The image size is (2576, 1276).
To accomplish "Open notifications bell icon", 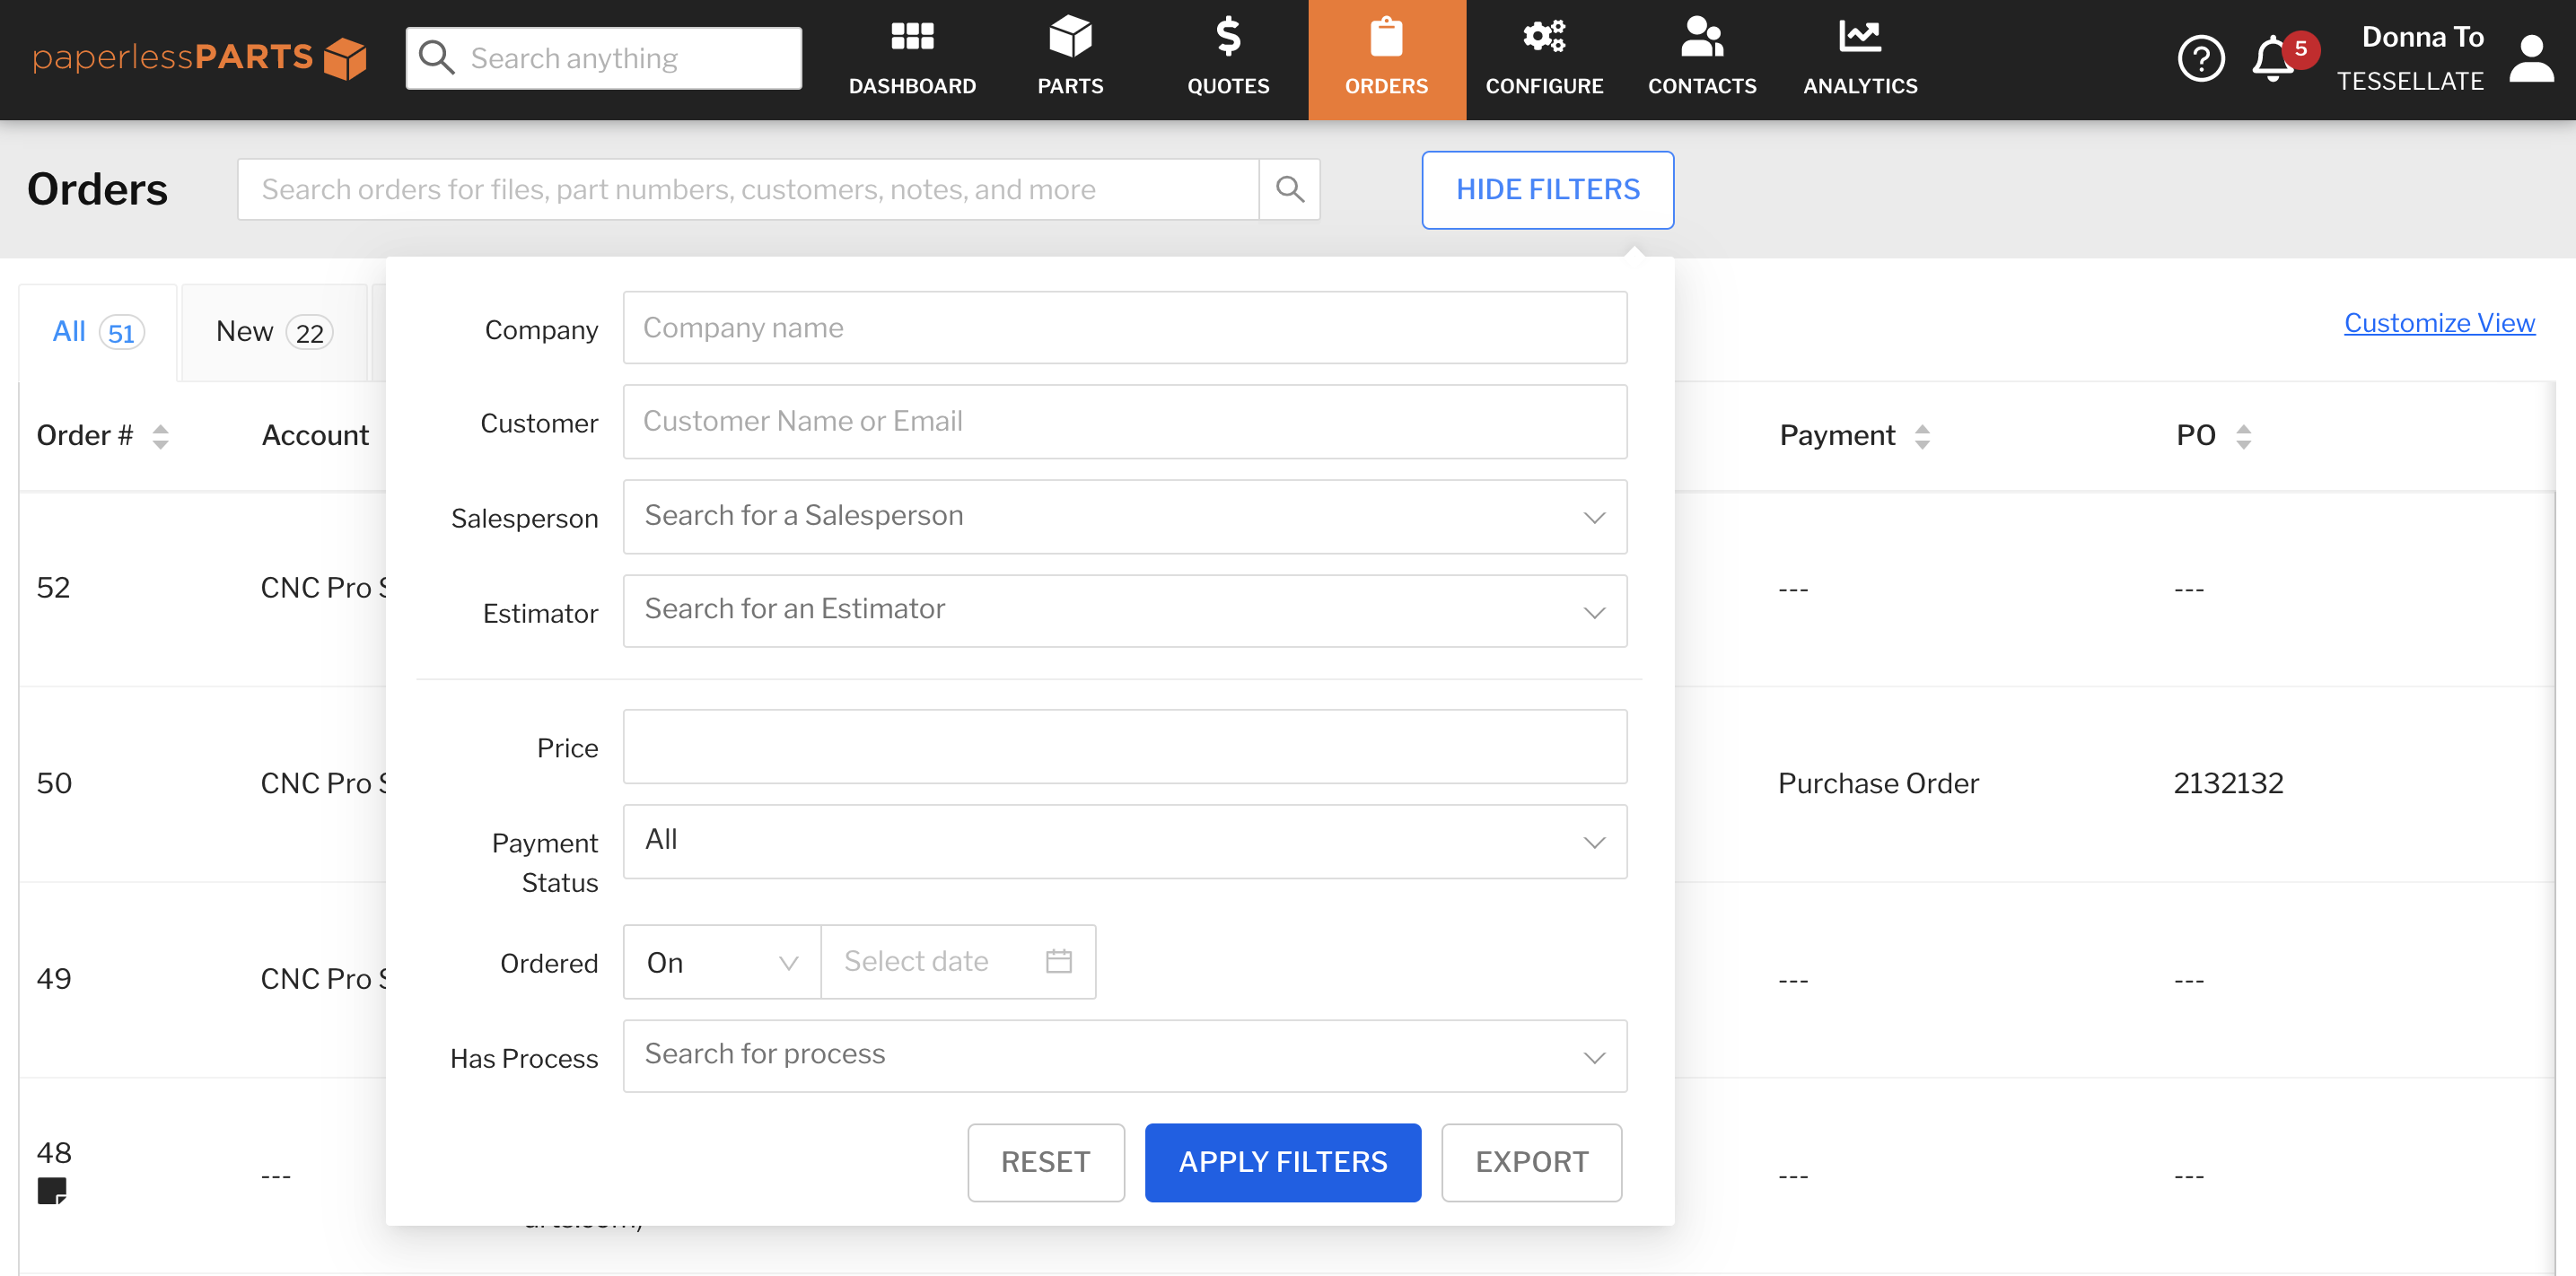I will [x=2271, y=59].
